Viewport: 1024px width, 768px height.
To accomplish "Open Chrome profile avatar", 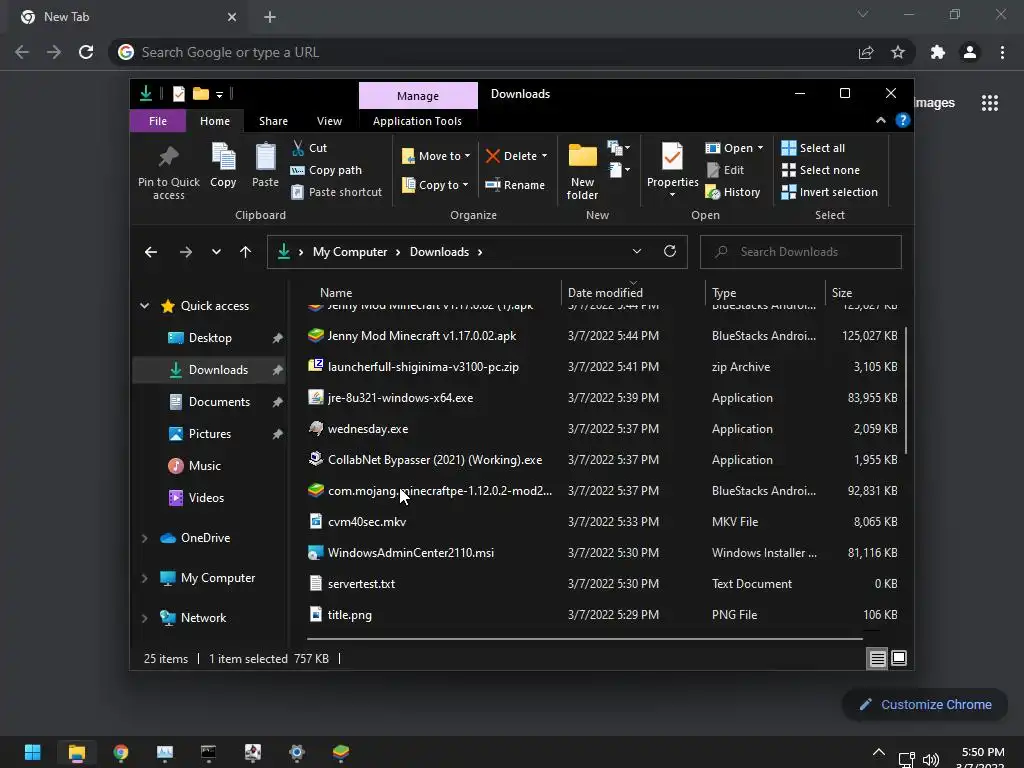I will (970, 52).
